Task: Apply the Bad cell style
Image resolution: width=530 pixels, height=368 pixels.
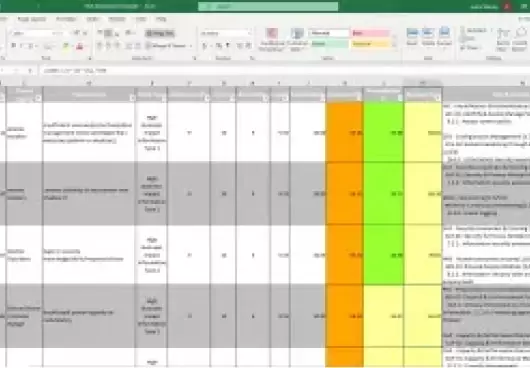Action: pyautogui.click(x=370, y=33)
